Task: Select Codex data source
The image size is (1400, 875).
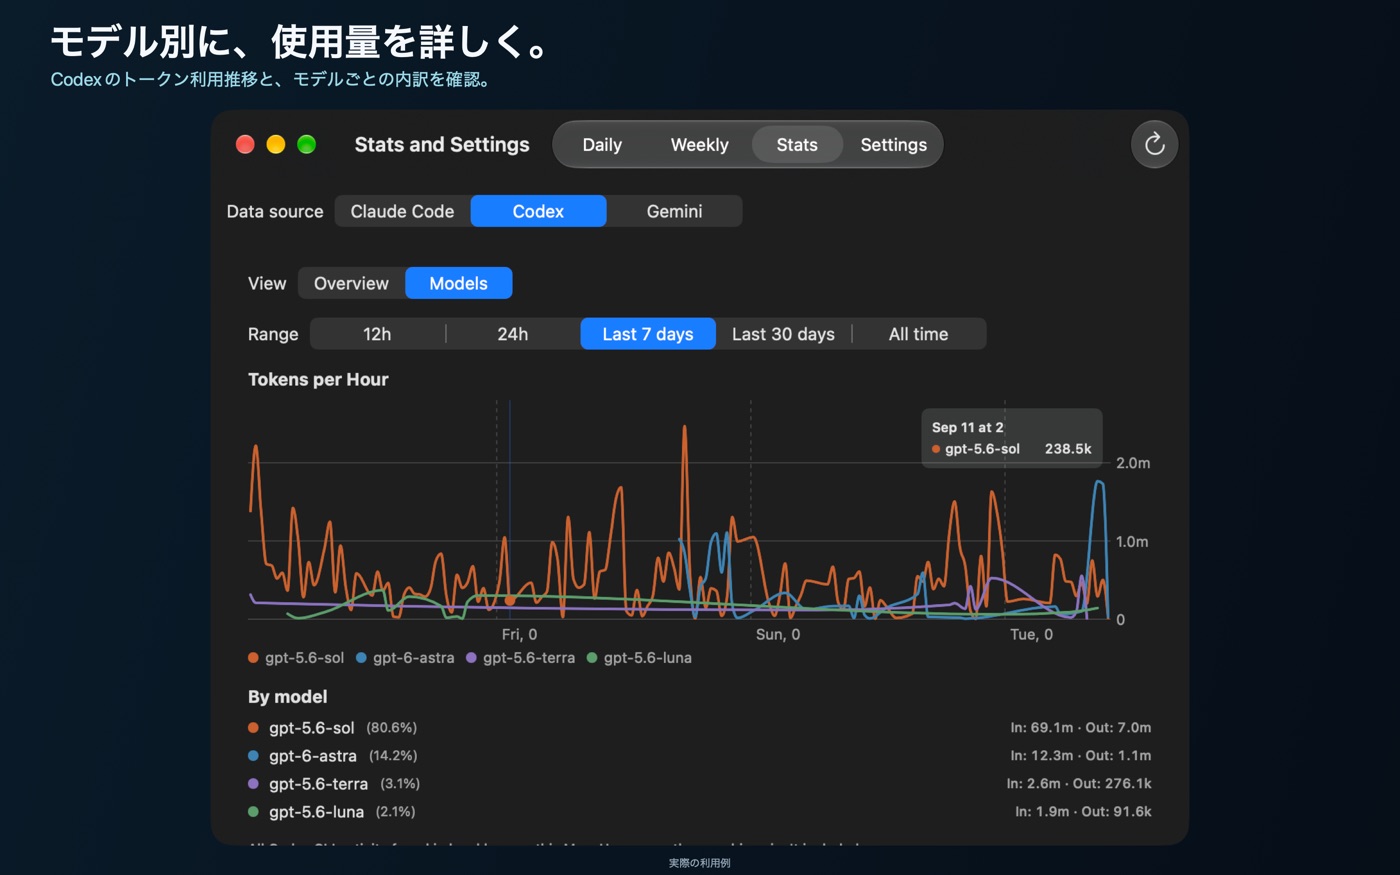Action: point(538,211)
